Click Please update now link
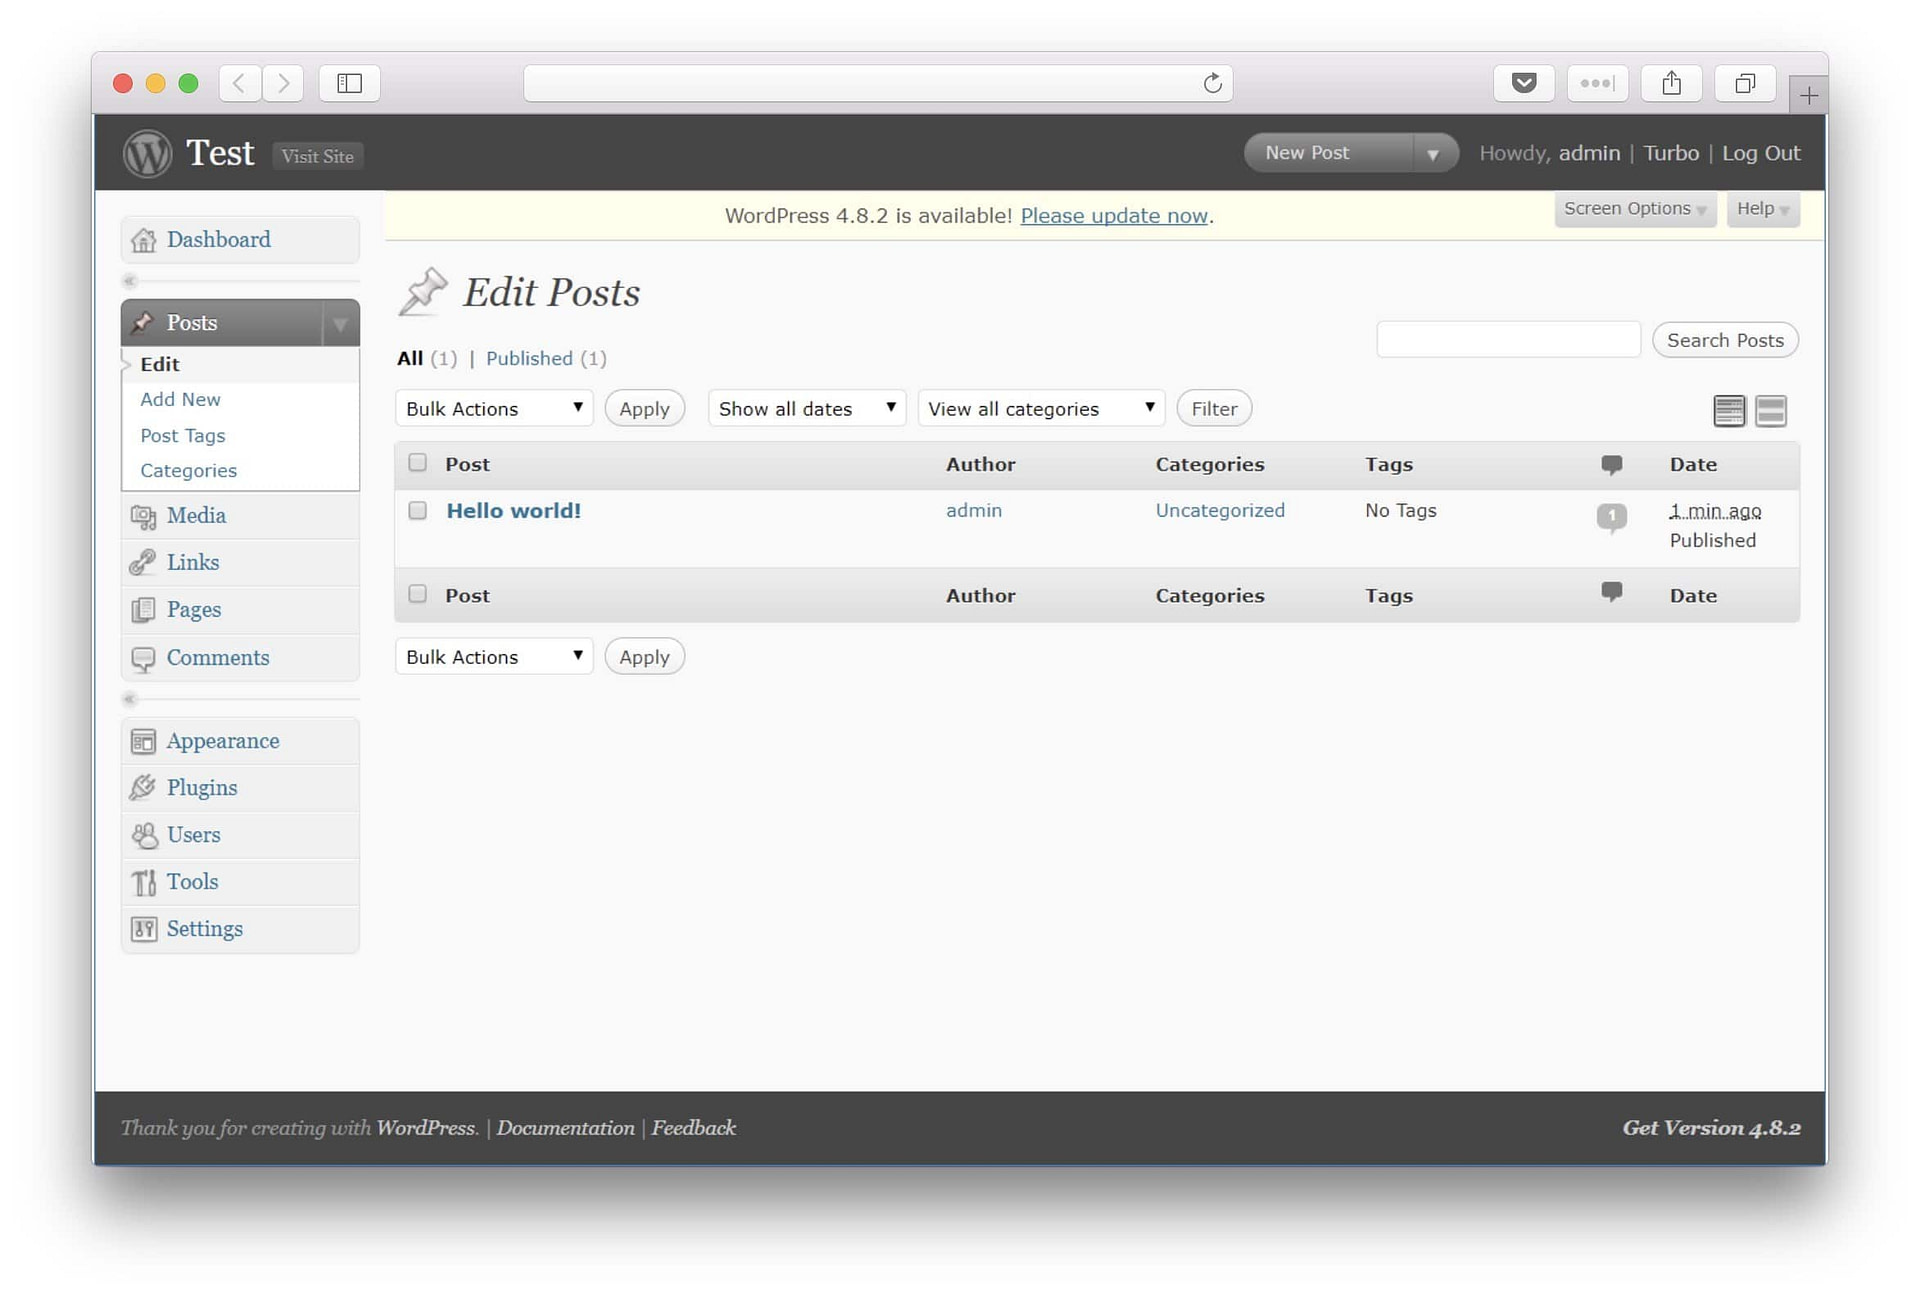 coord(1114,216)
